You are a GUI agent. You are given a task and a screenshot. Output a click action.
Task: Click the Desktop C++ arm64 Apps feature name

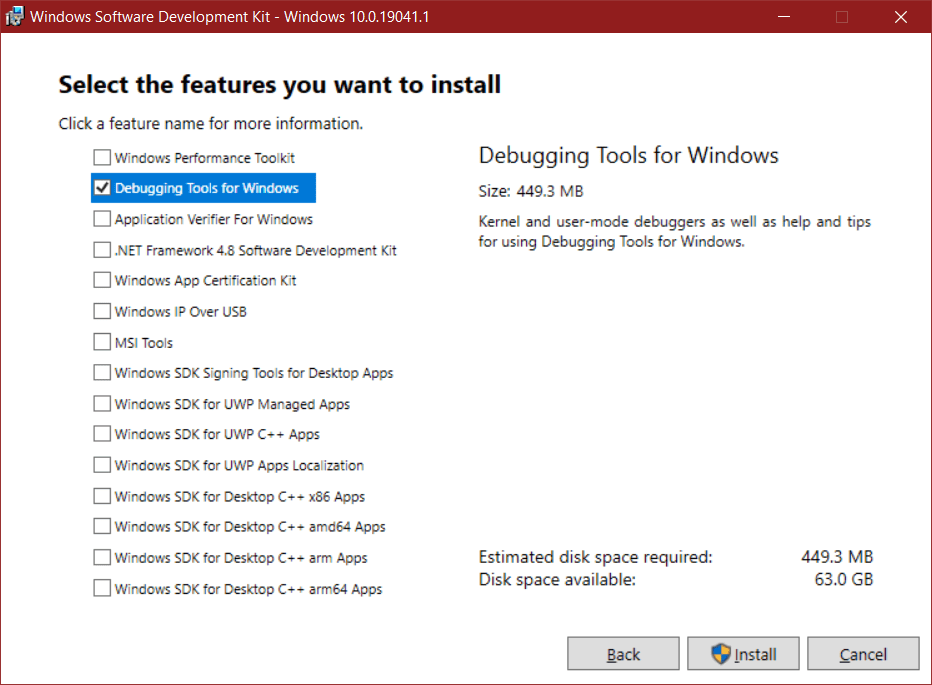(248, 589)
